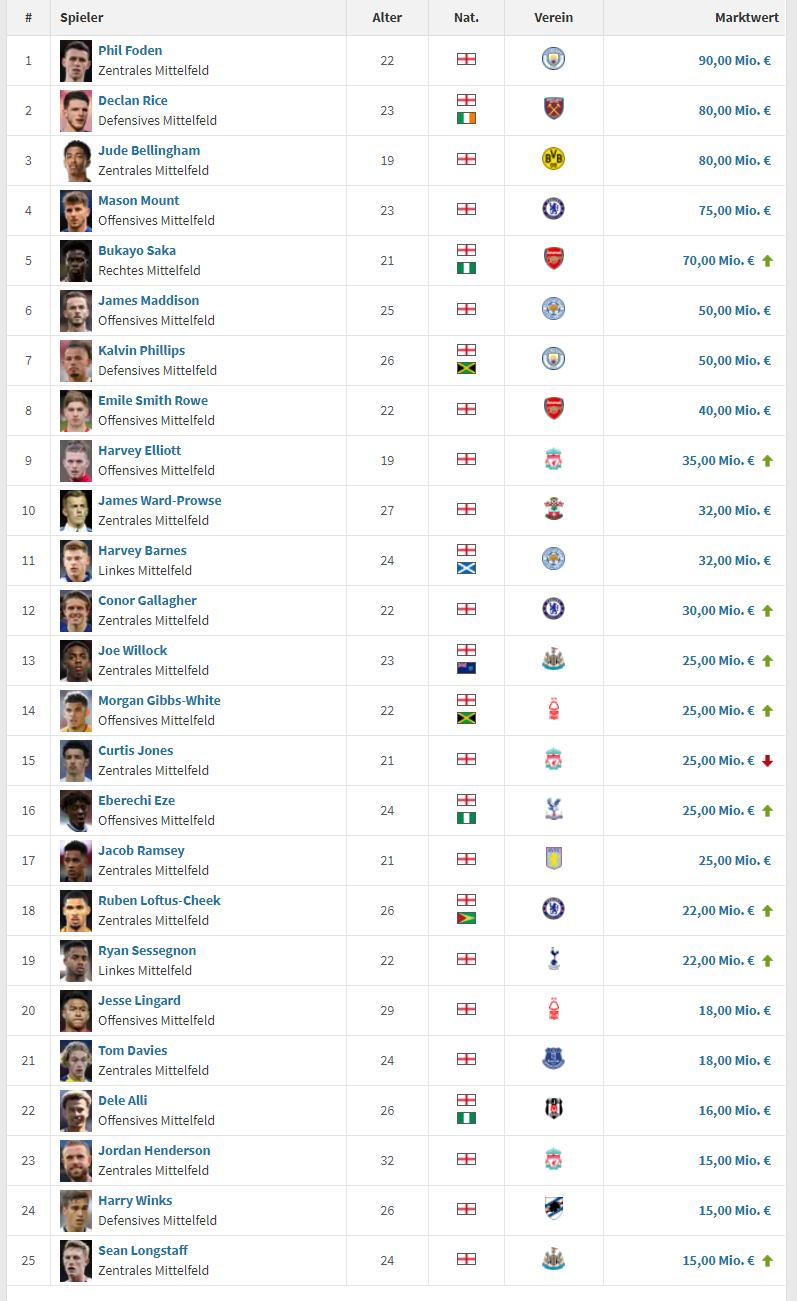
Task: Click Southampton crest in James Ward-Prowse row
Action: [x=553, y=510]
